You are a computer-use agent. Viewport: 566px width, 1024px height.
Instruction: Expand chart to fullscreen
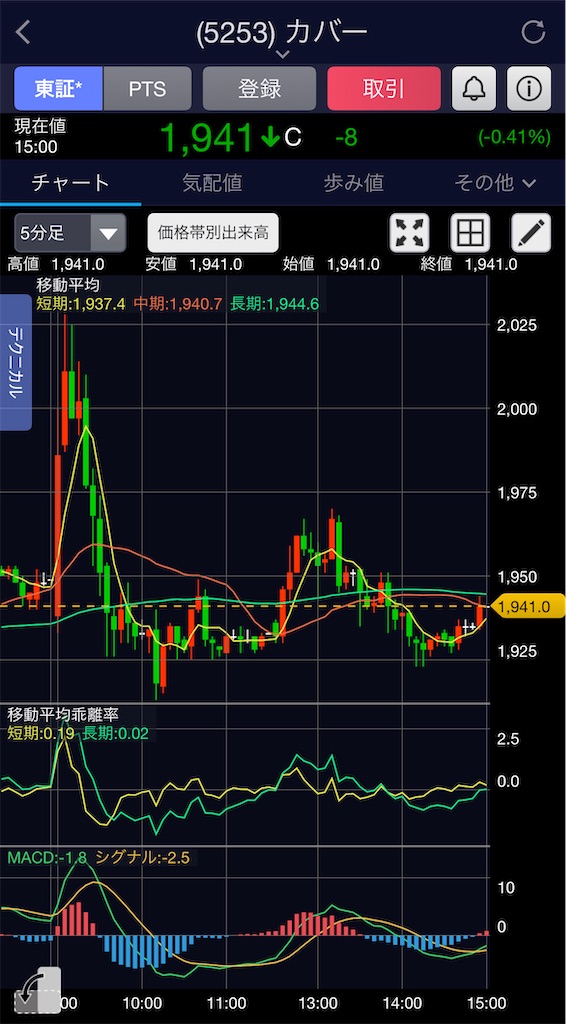click(409, 232)
